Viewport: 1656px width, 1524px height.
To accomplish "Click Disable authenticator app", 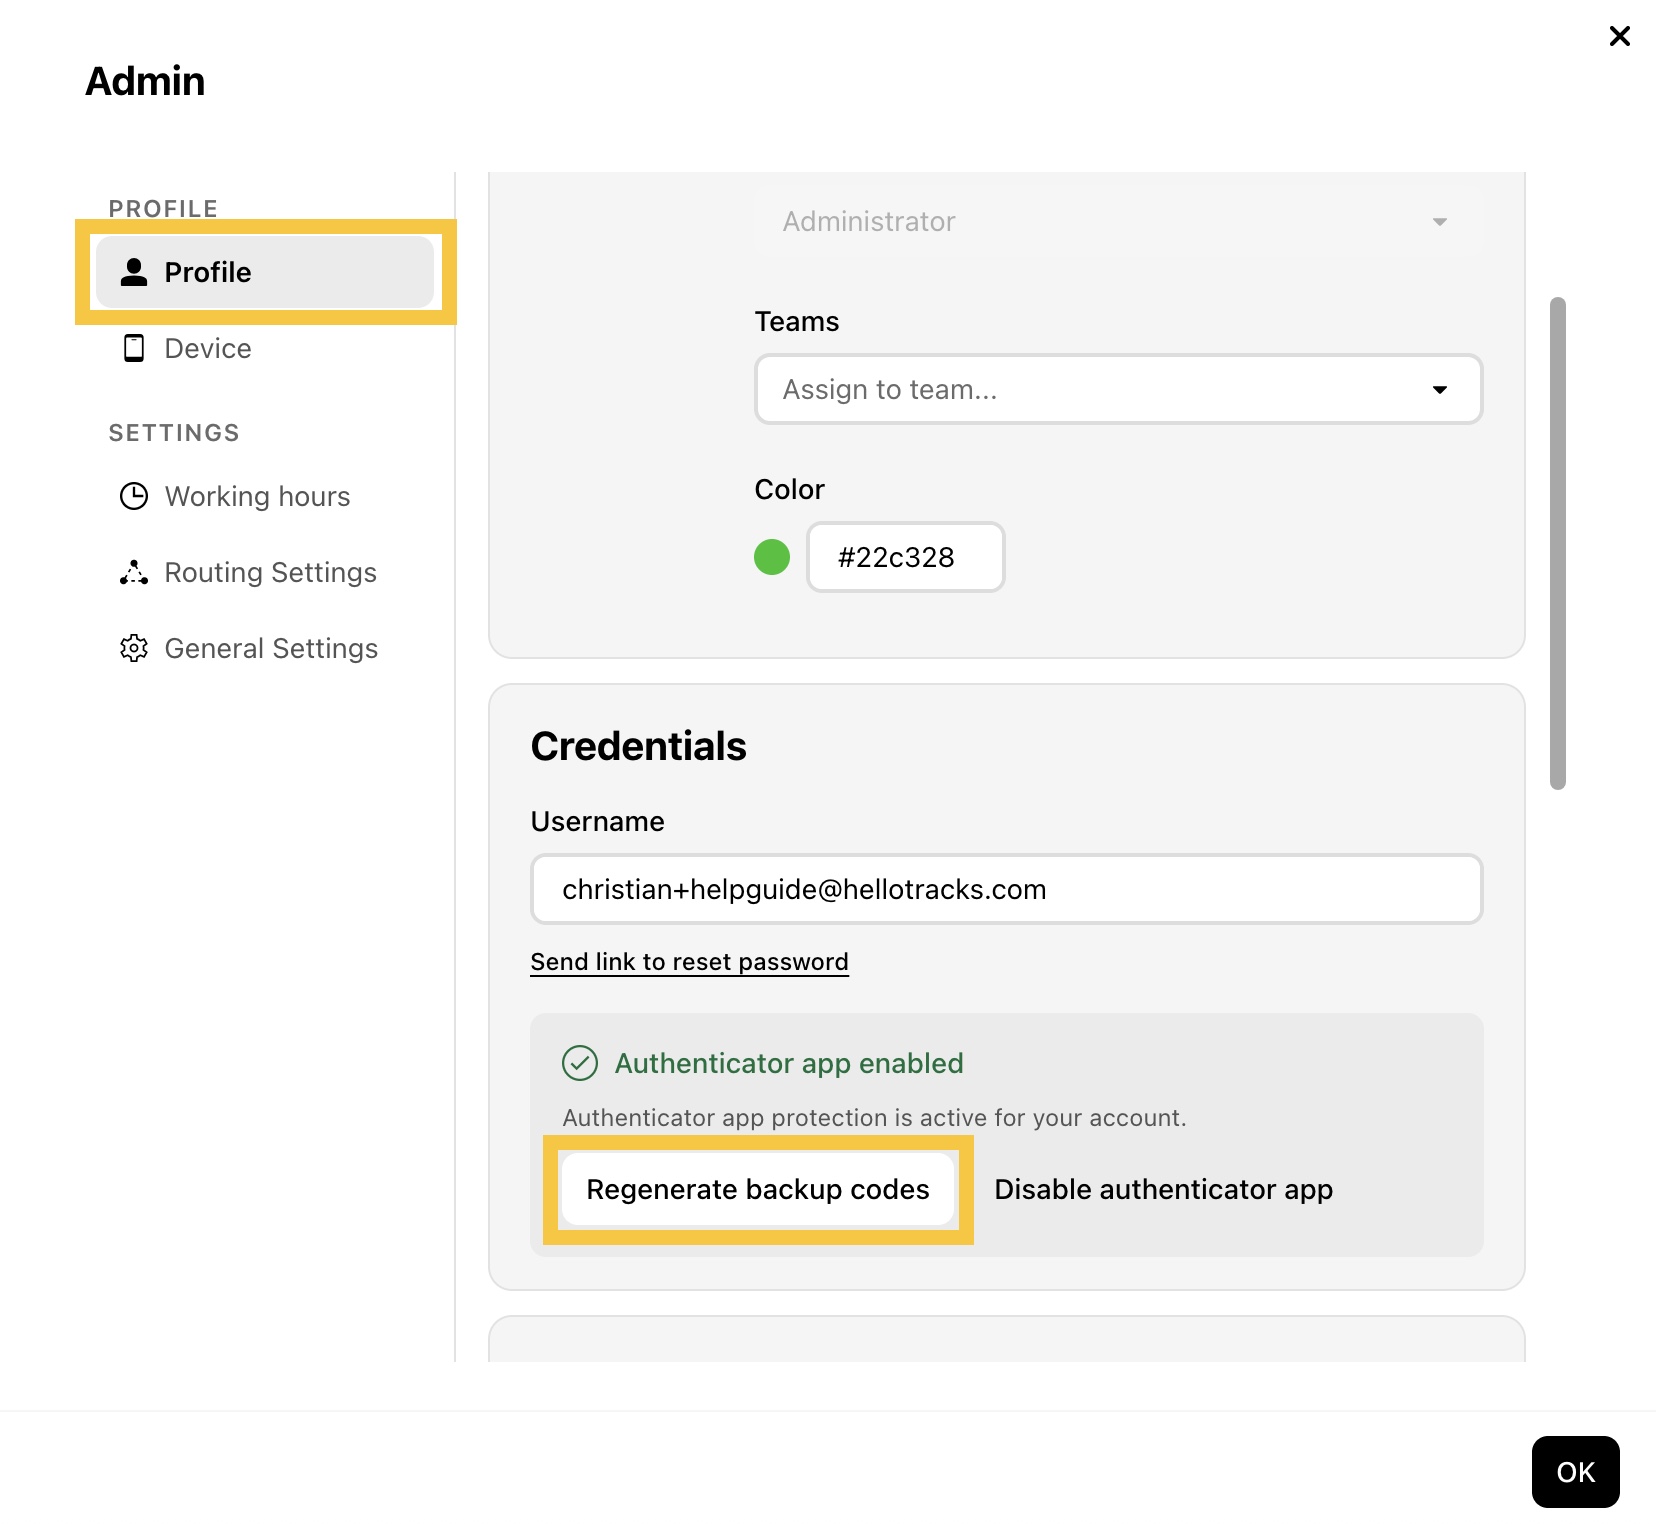I will (1163, 1189).
